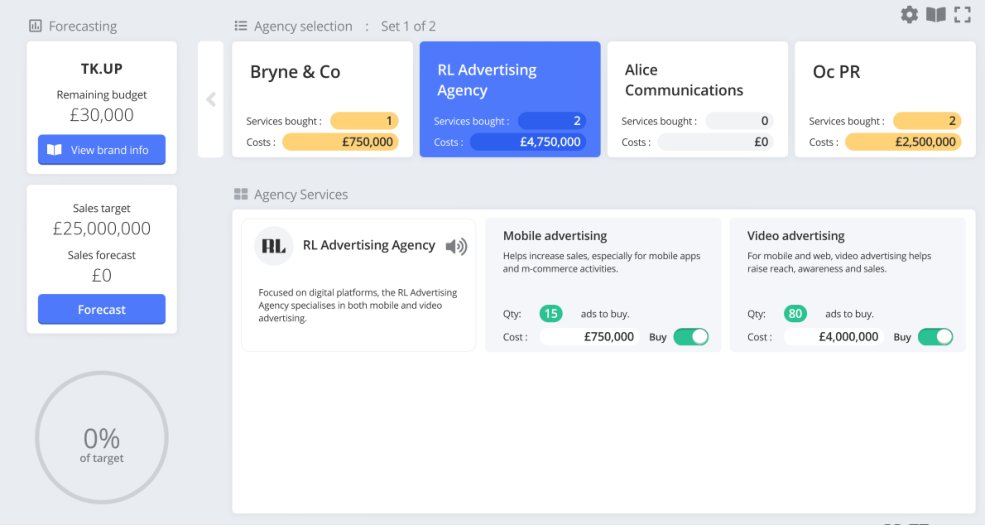The height and width of the screenshot is (525, 985).
Task: Click the Agency selection list icon
Action: (x=241, y=26)
